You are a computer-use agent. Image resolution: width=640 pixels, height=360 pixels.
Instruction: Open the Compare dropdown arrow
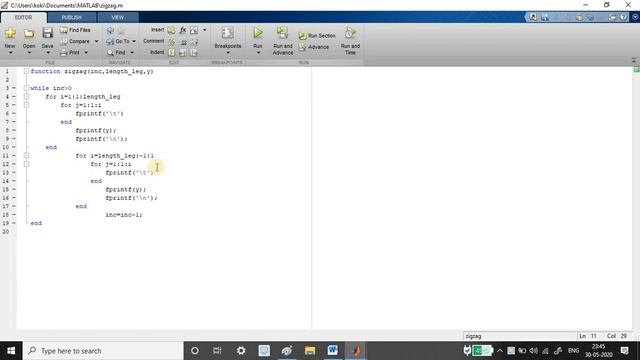click(96, 41)
